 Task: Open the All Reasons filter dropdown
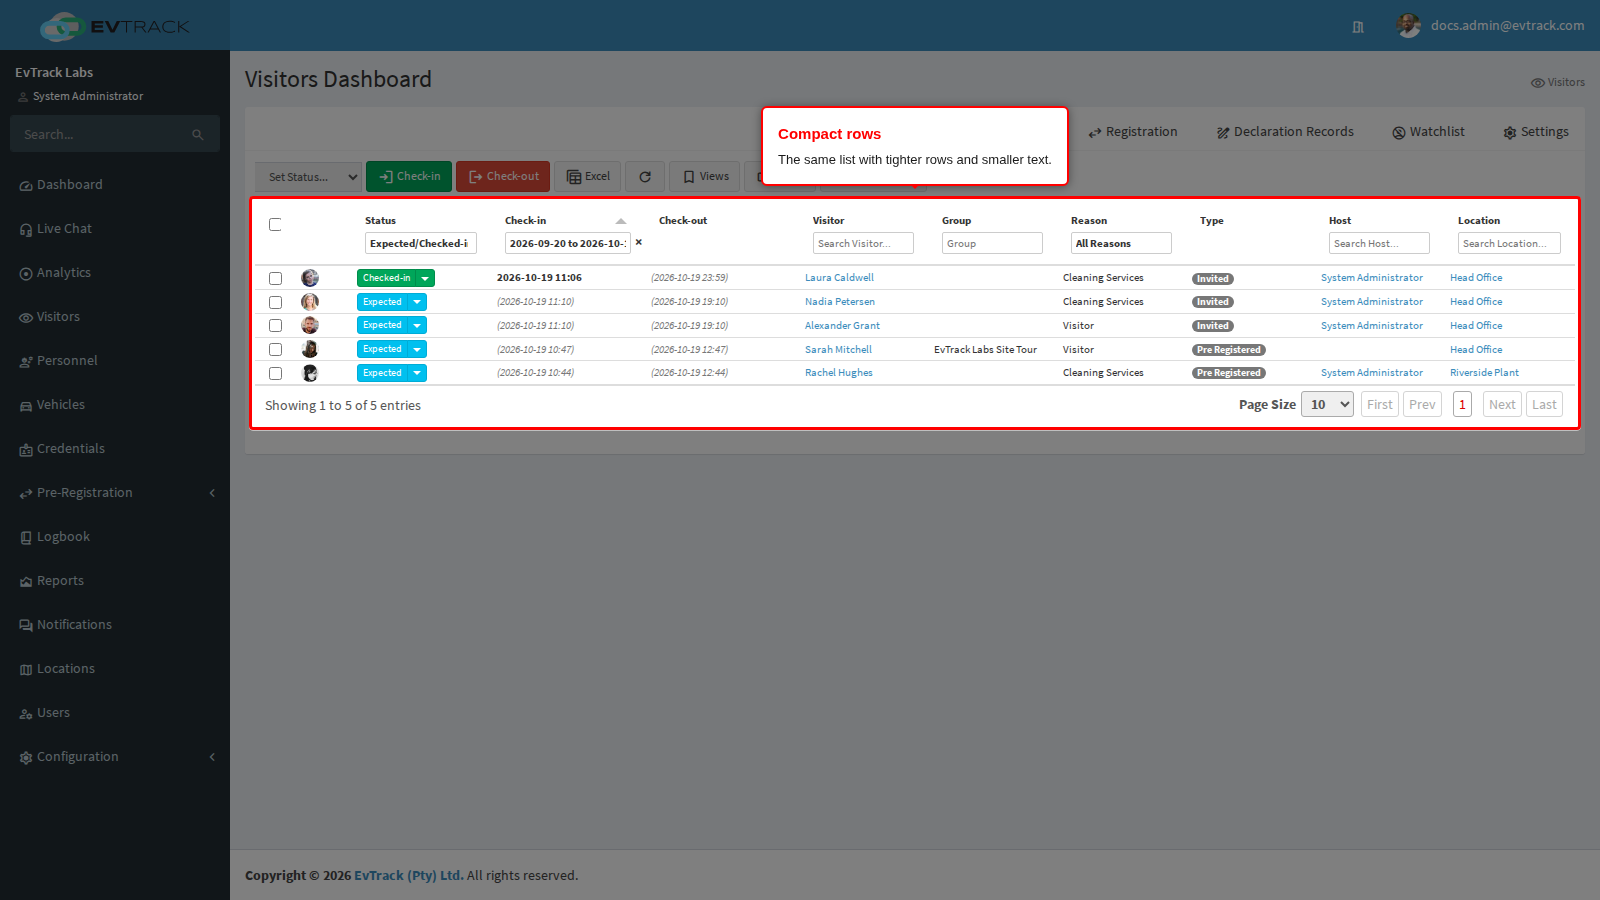point(1121,243)
